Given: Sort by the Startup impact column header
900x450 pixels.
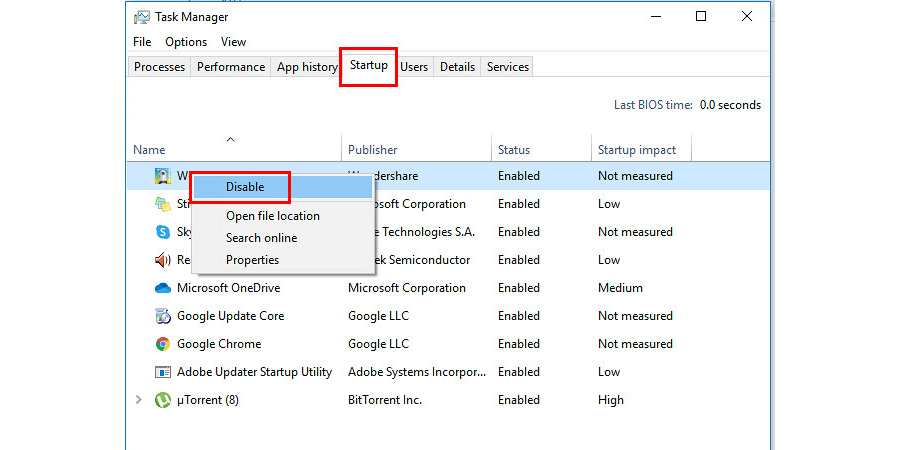Looking at the screenshot, I should pos(641,150).
